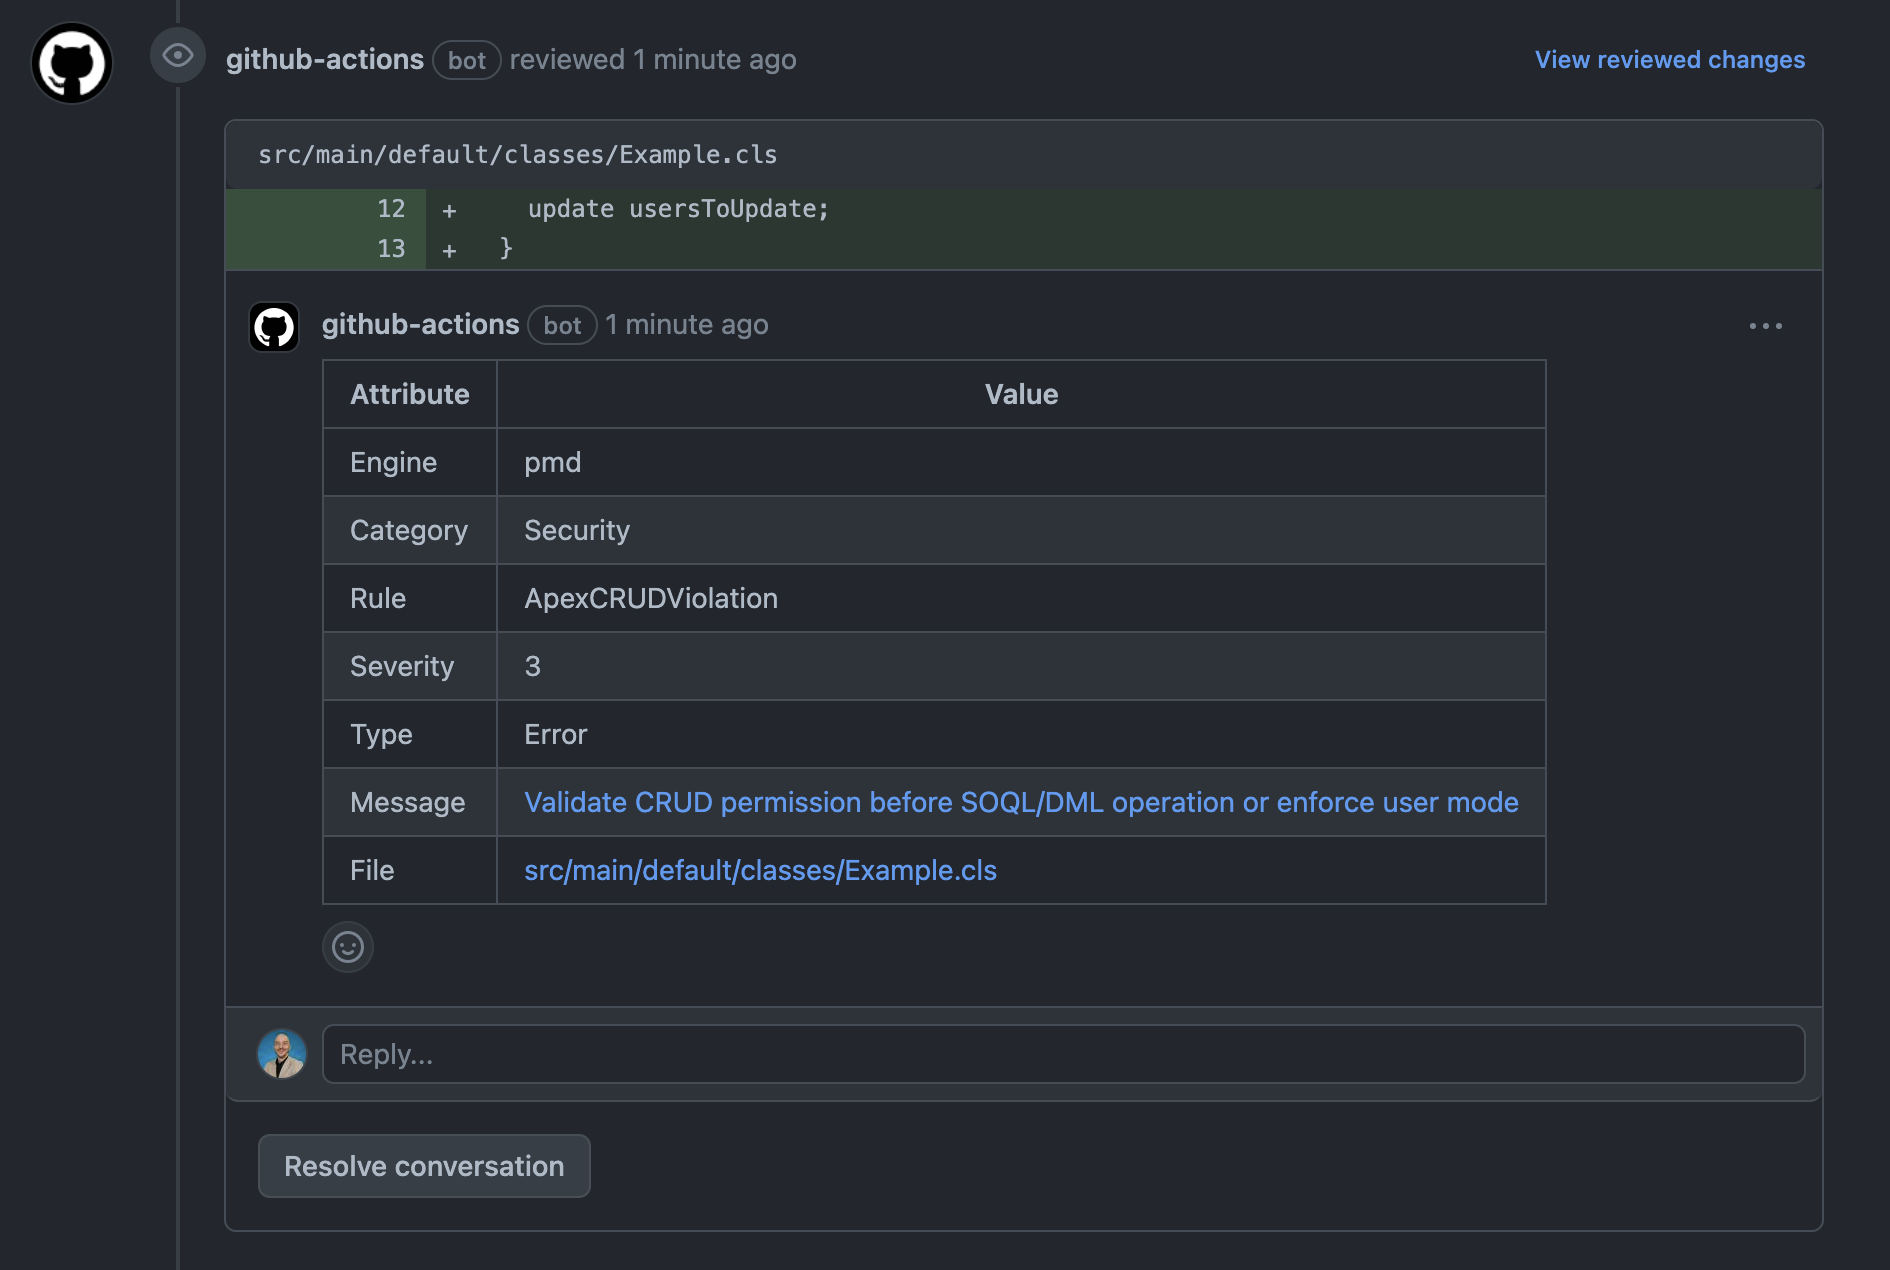The height and width of the screenshot is (1270, 1890).
Task: Select diff line number 12
Action: (391, 209)
